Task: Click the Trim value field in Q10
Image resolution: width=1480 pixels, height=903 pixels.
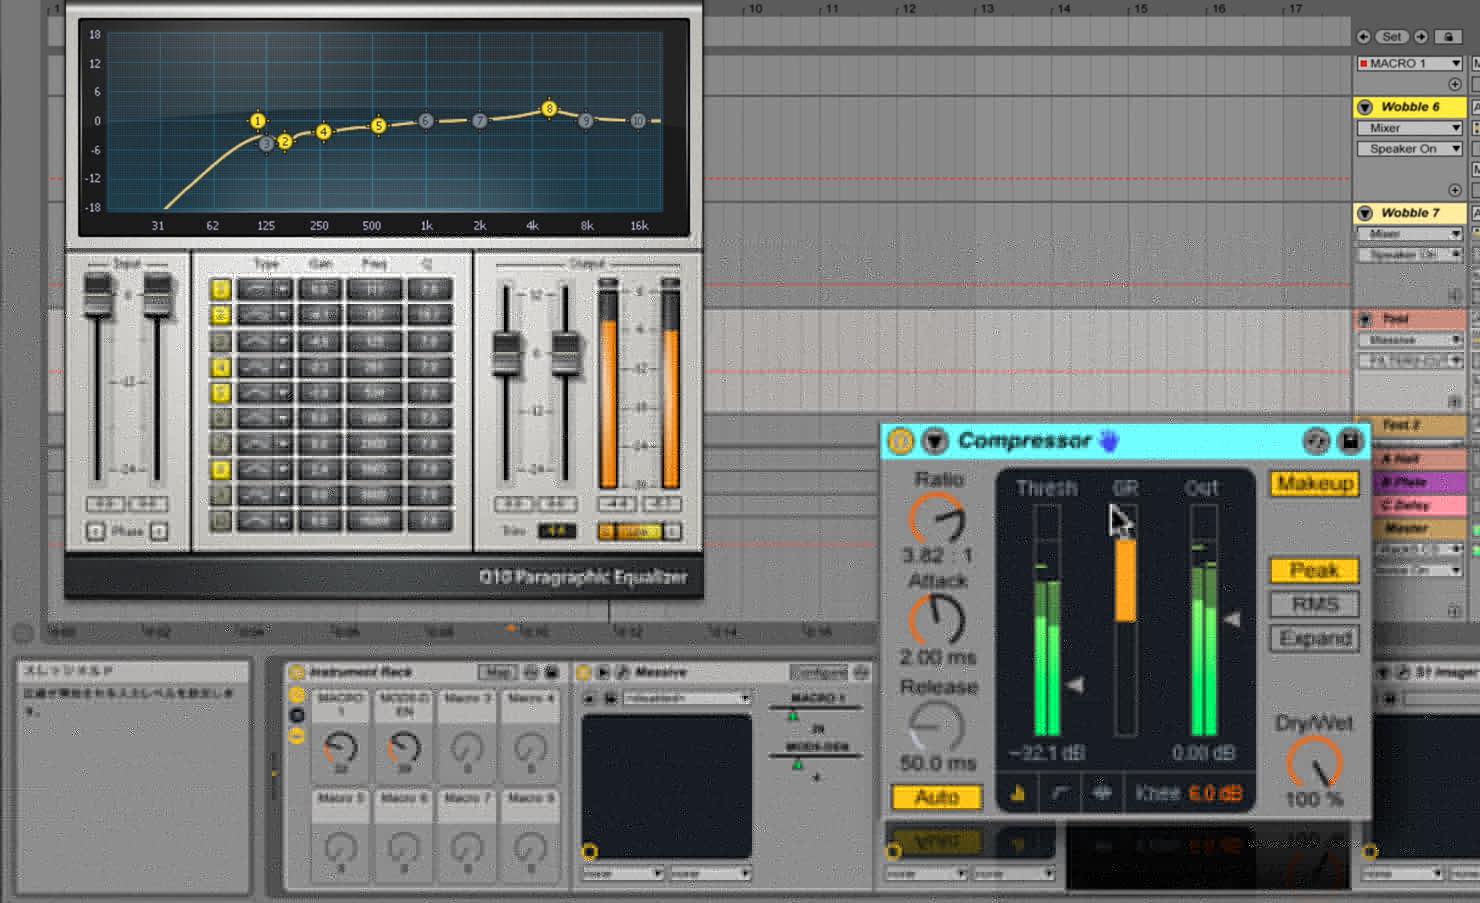Action: click(556, 531)
